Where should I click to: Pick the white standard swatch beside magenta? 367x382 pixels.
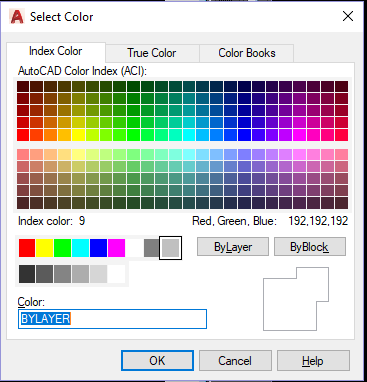click(135, 248)
